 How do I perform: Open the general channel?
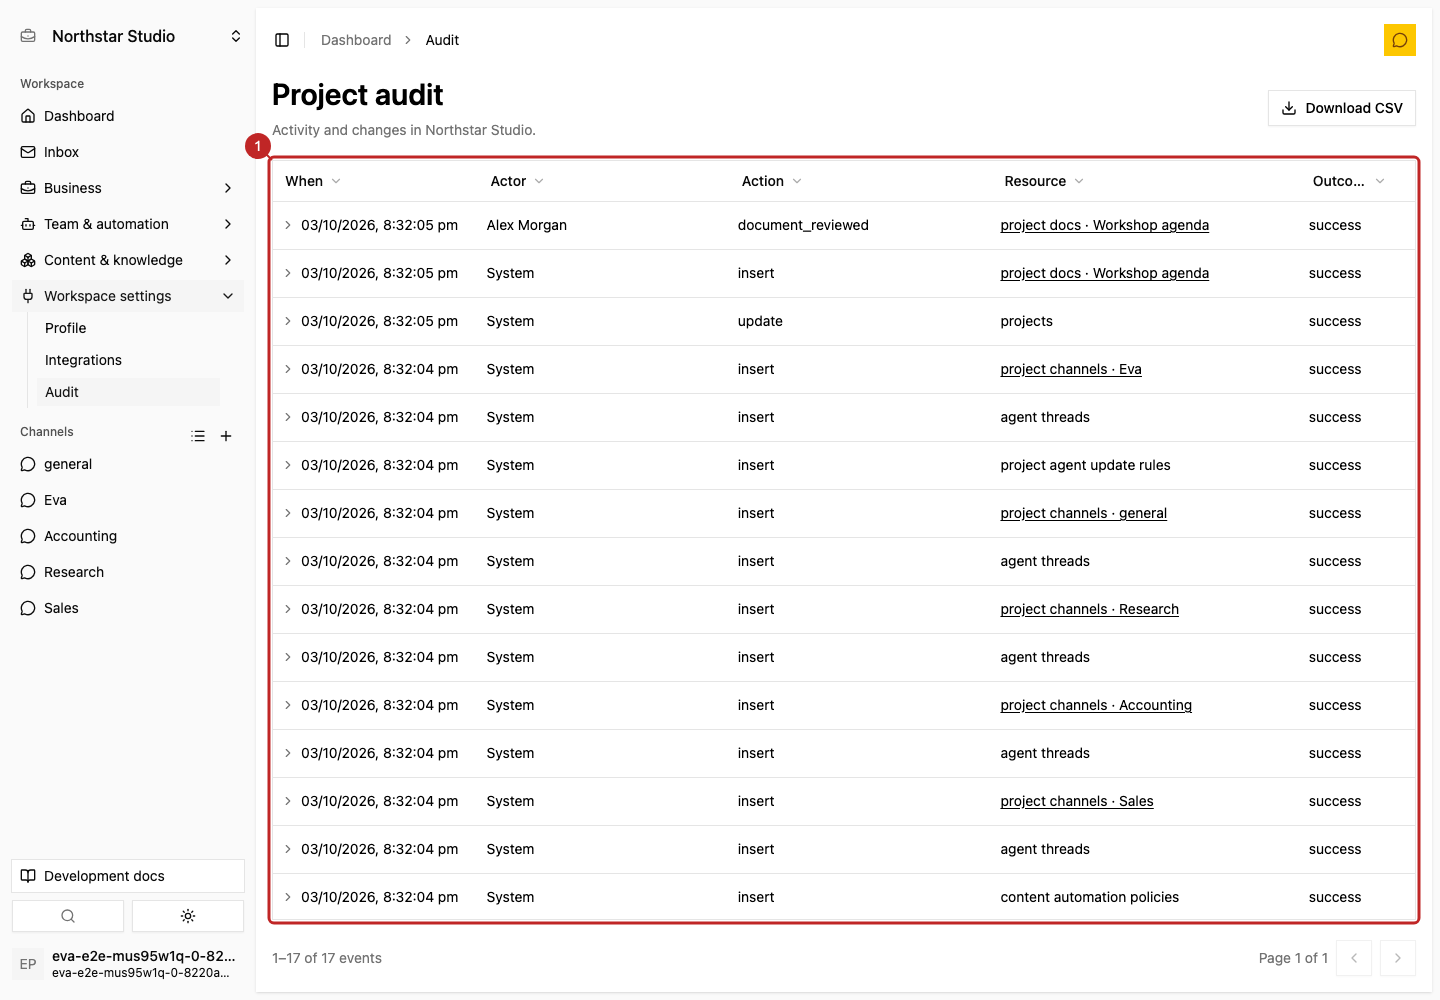pyautogui.click(x=128, y=464)
